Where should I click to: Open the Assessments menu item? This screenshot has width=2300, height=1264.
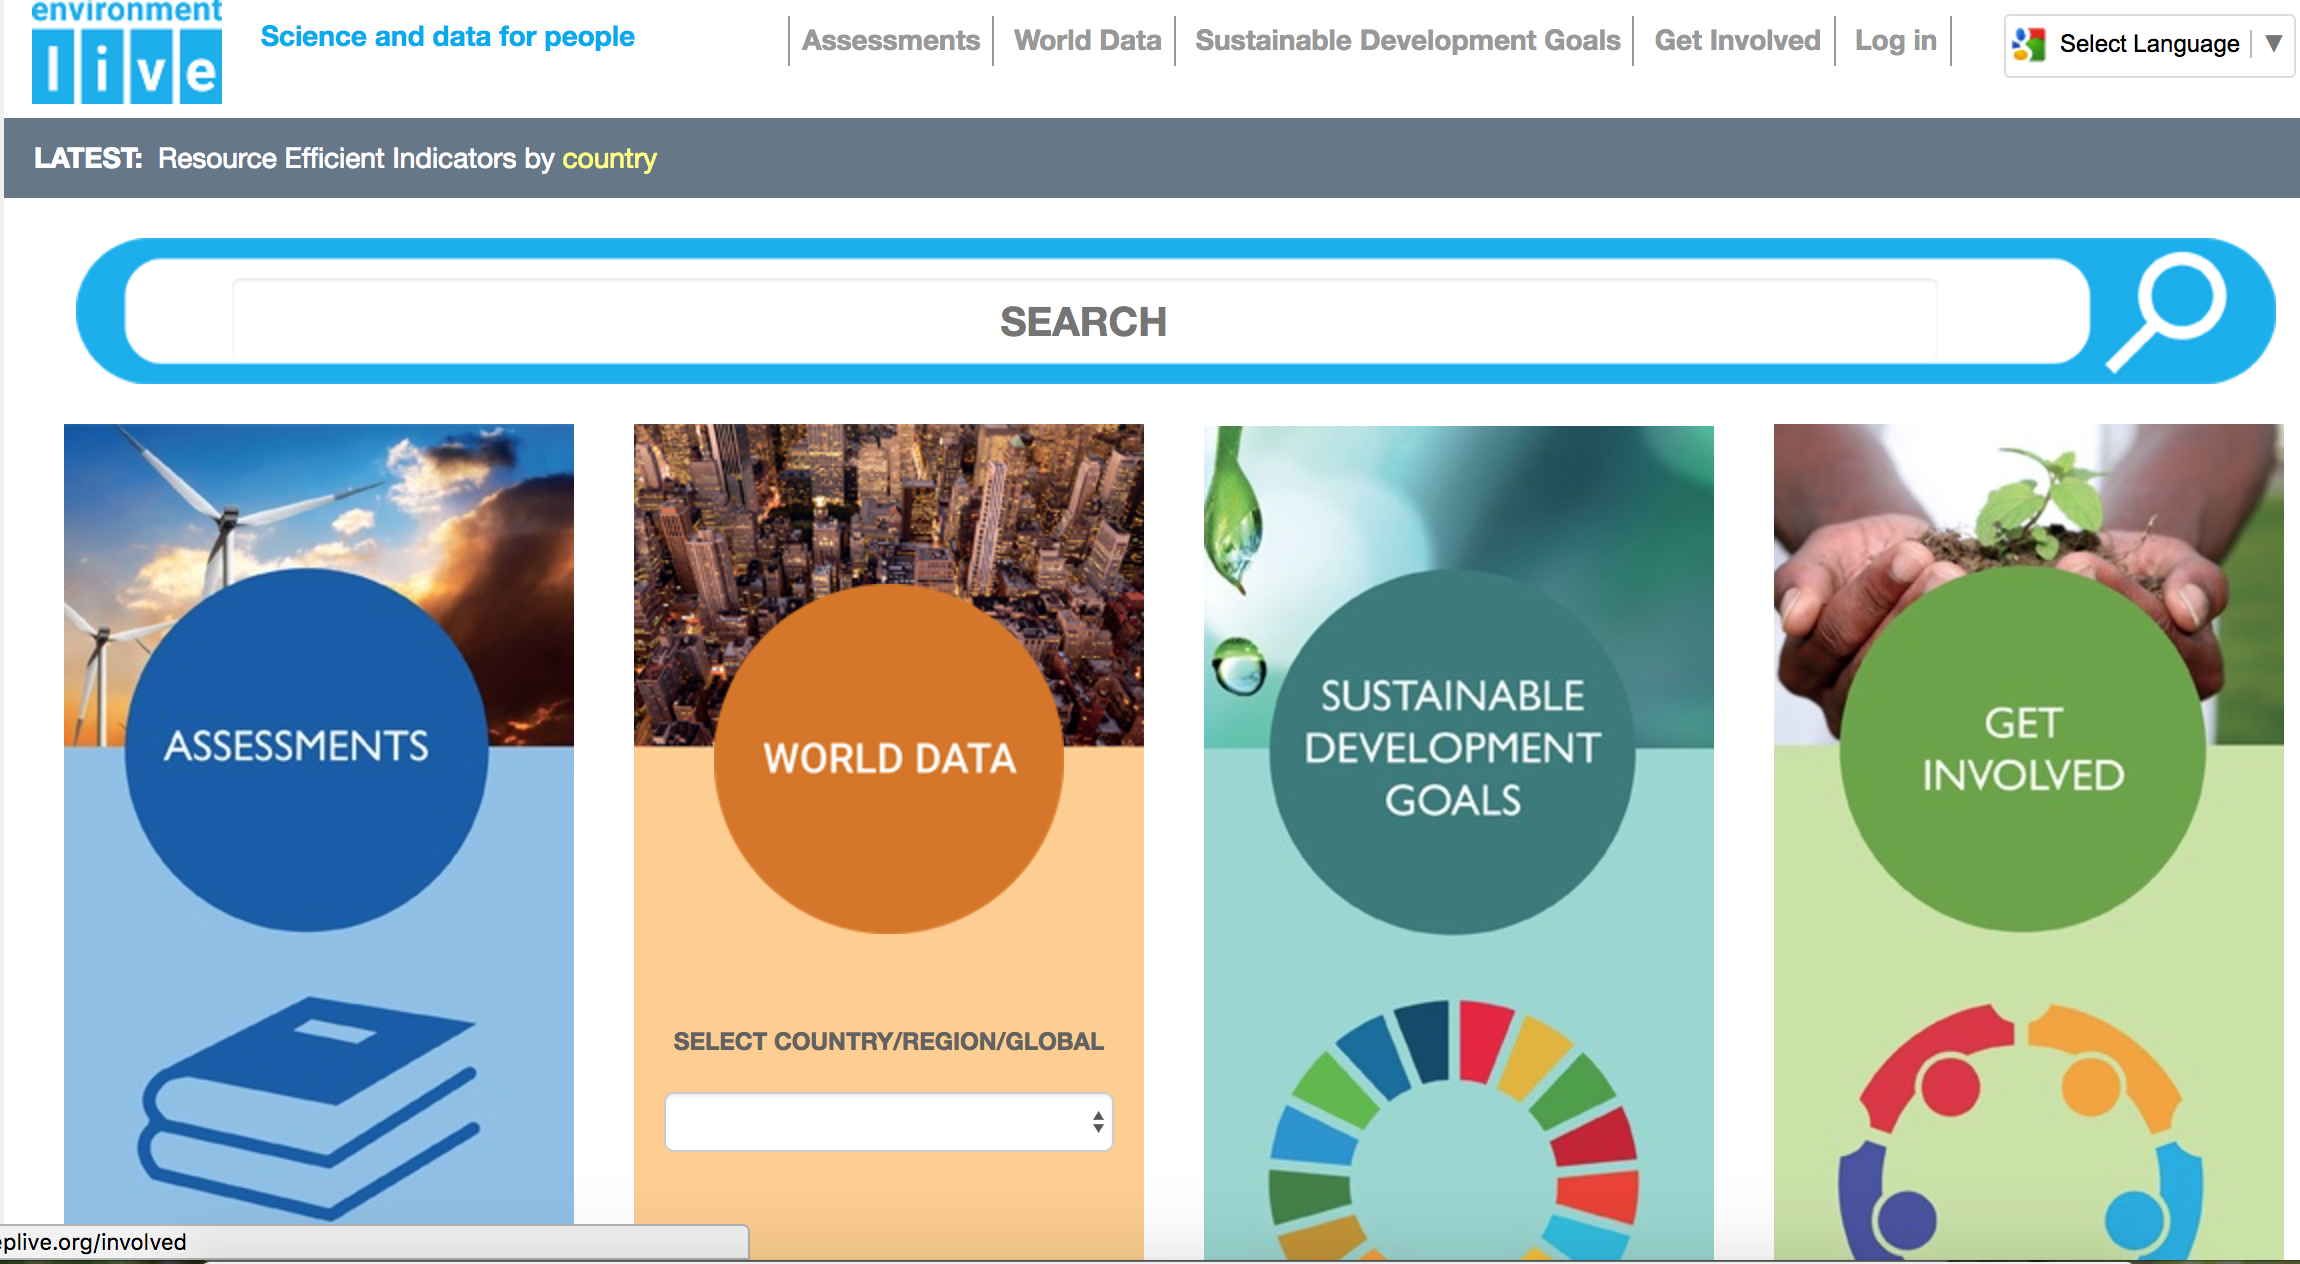[891, 41]
